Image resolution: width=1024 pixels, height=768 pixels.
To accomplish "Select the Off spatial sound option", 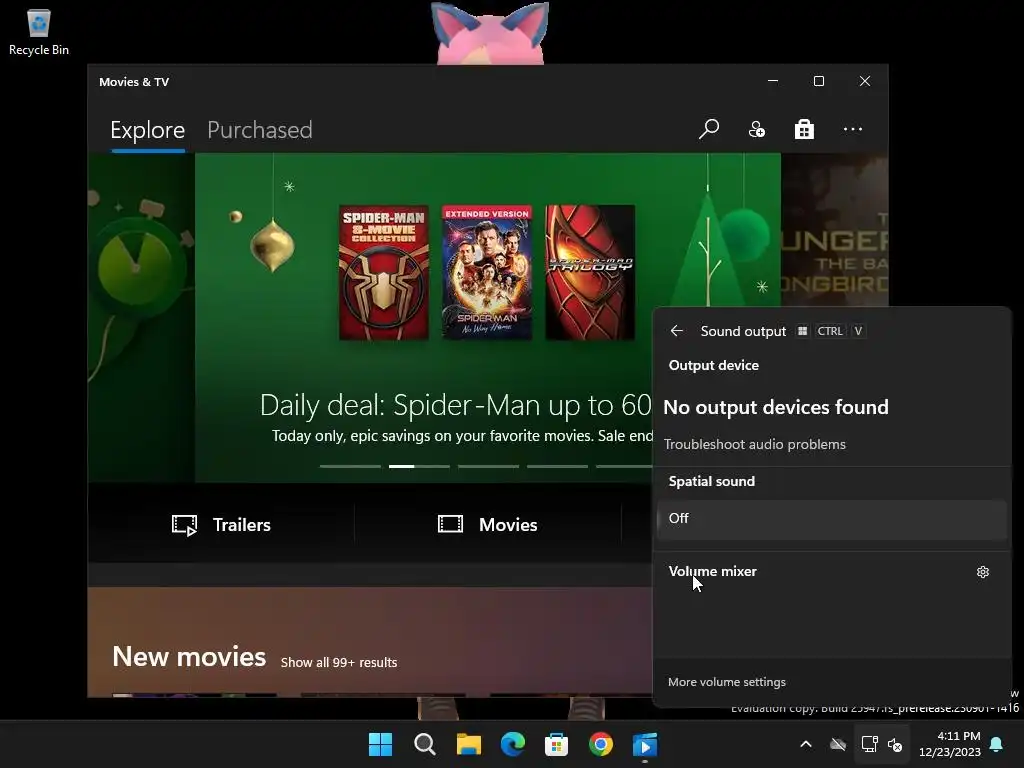I will point(832,519).
